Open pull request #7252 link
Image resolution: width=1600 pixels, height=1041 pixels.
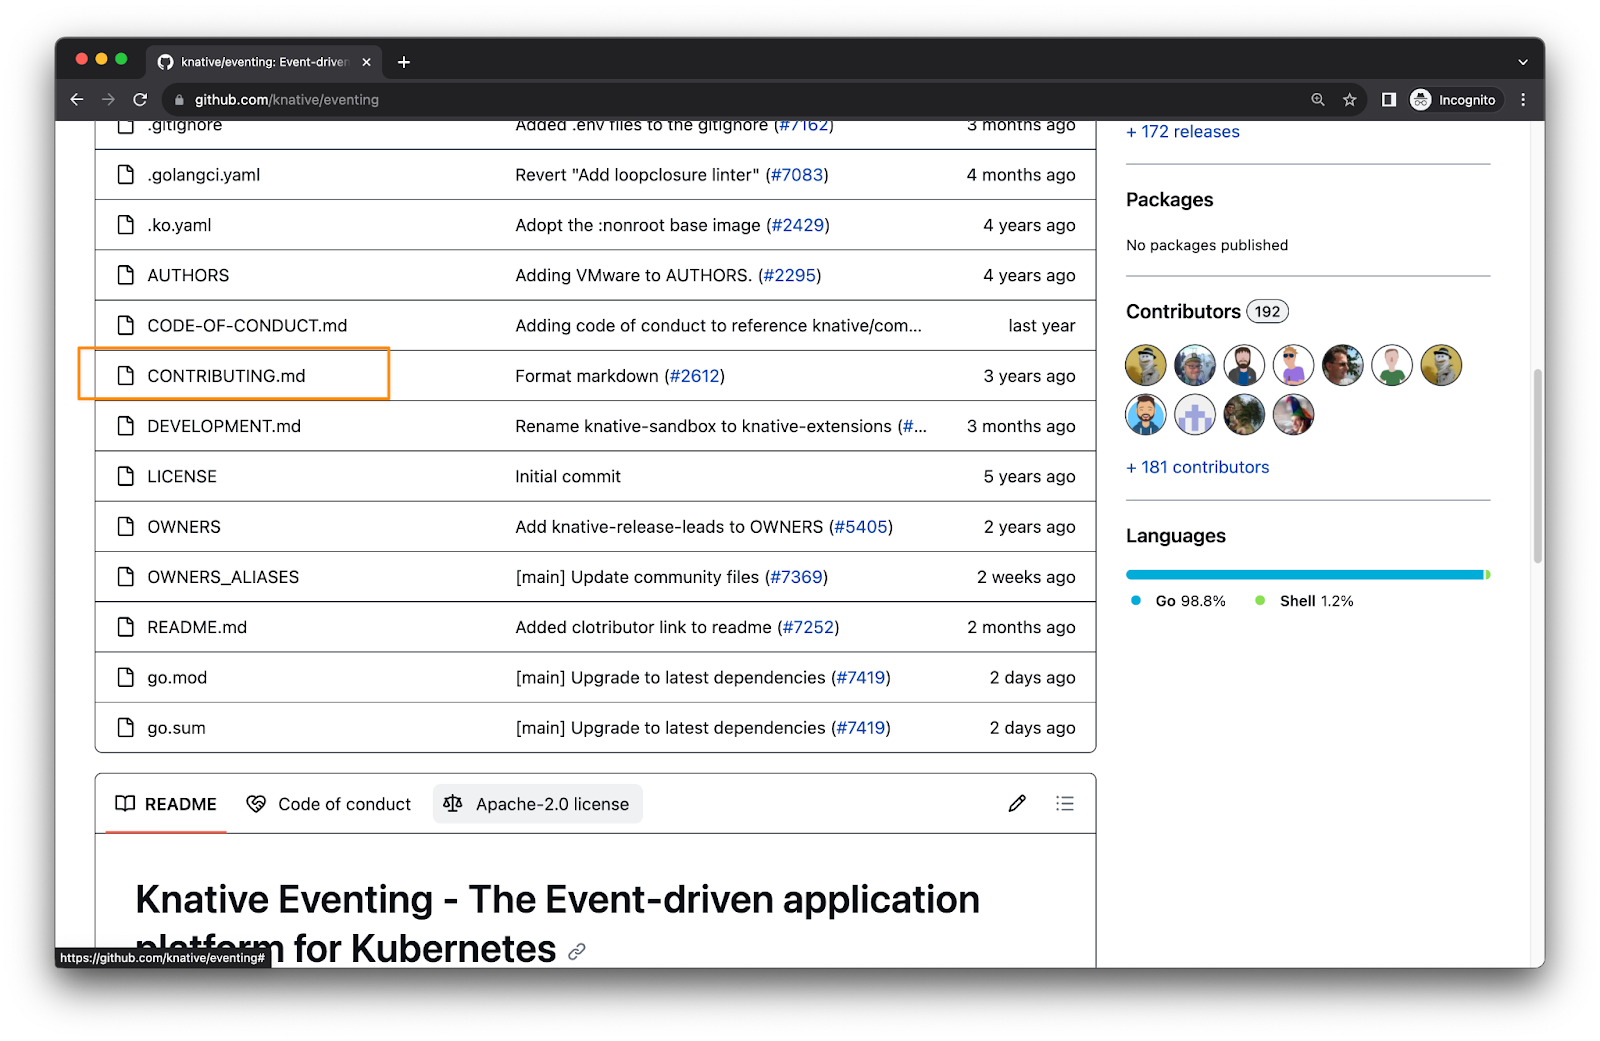click(808, 627)
